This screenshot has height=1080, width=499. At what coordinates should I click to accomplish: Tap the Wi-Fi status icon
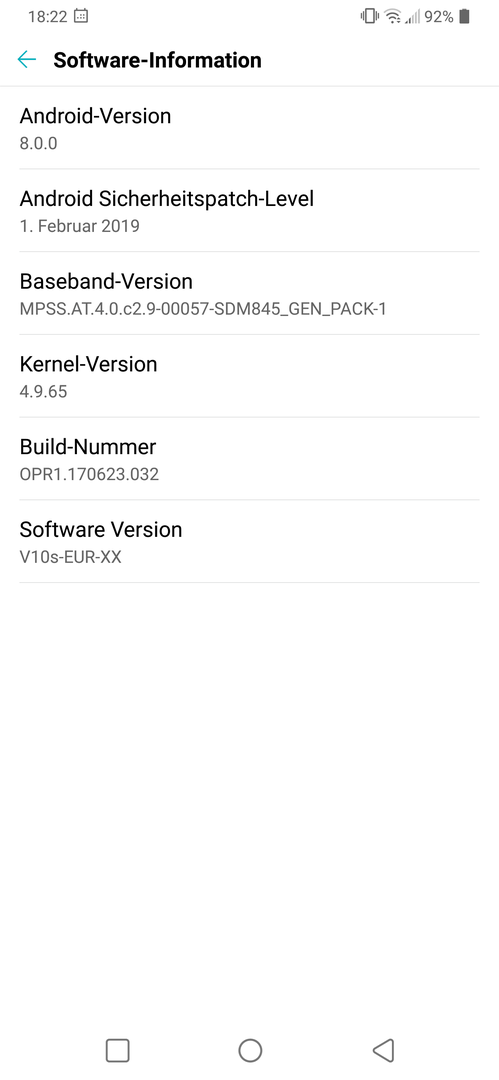[x=393, y=17]
